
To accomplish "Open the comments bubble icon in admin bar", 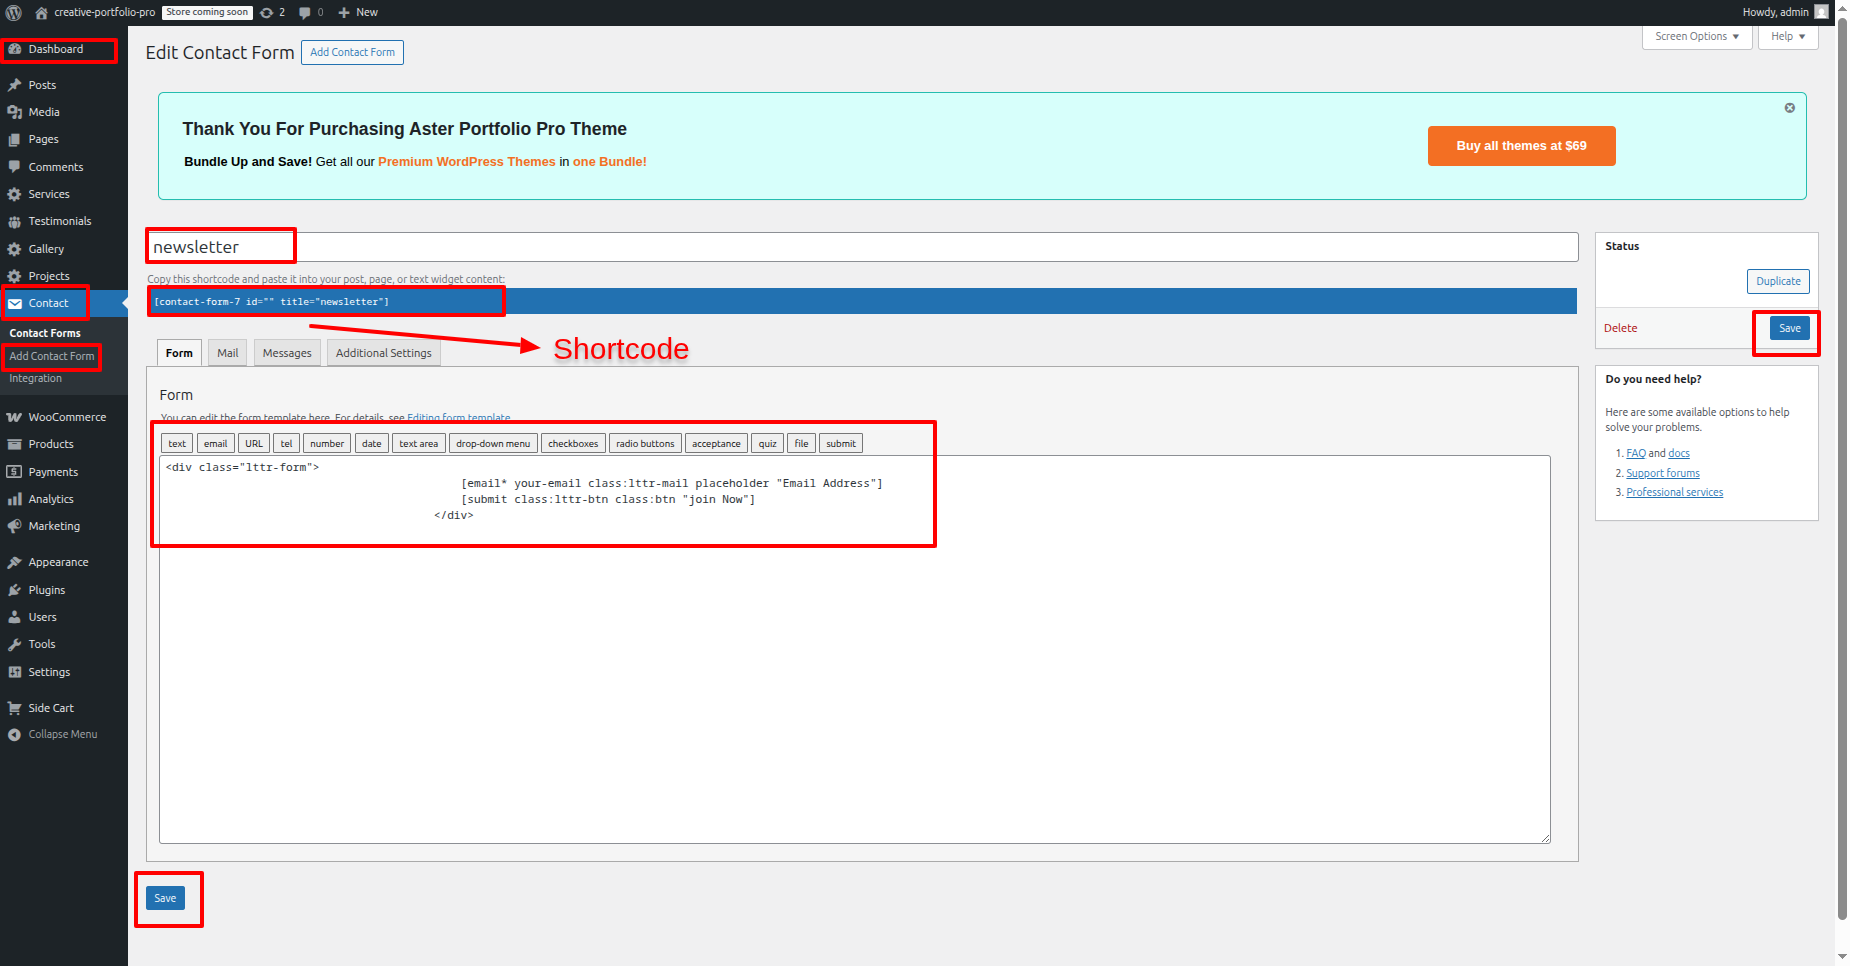I will [310, 12].
